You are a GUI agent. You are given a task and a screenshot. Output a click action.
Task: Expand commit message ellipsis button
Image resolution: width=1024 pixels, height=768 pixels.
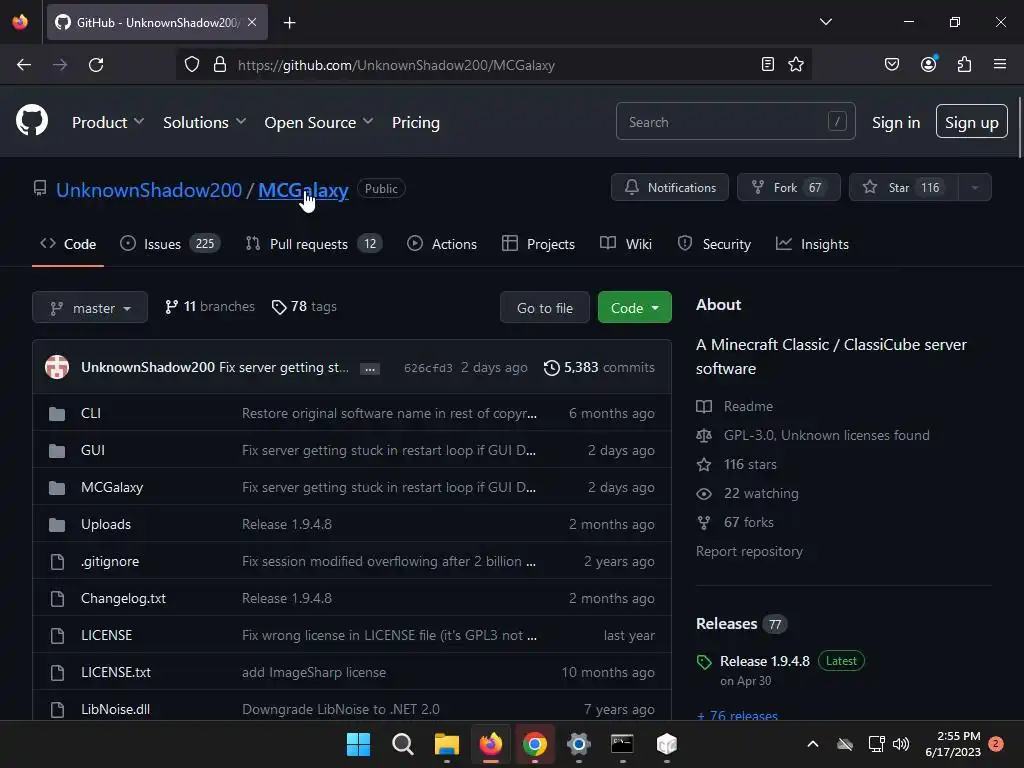[370, 368]
